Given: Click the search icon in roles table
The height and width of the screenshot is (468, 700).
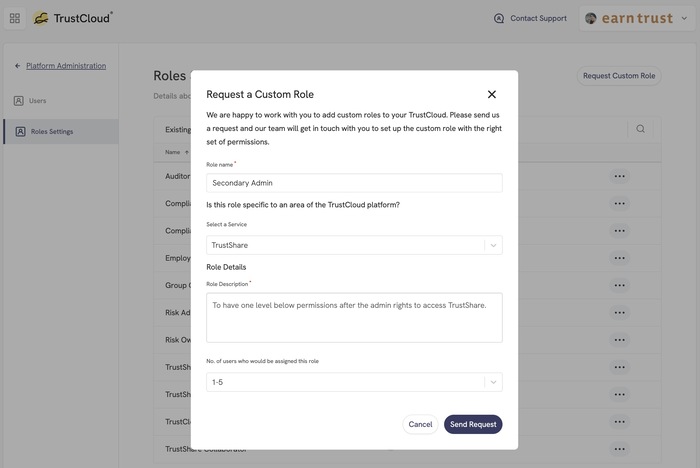Looking at the screenshot, I should tap(640, 129).
